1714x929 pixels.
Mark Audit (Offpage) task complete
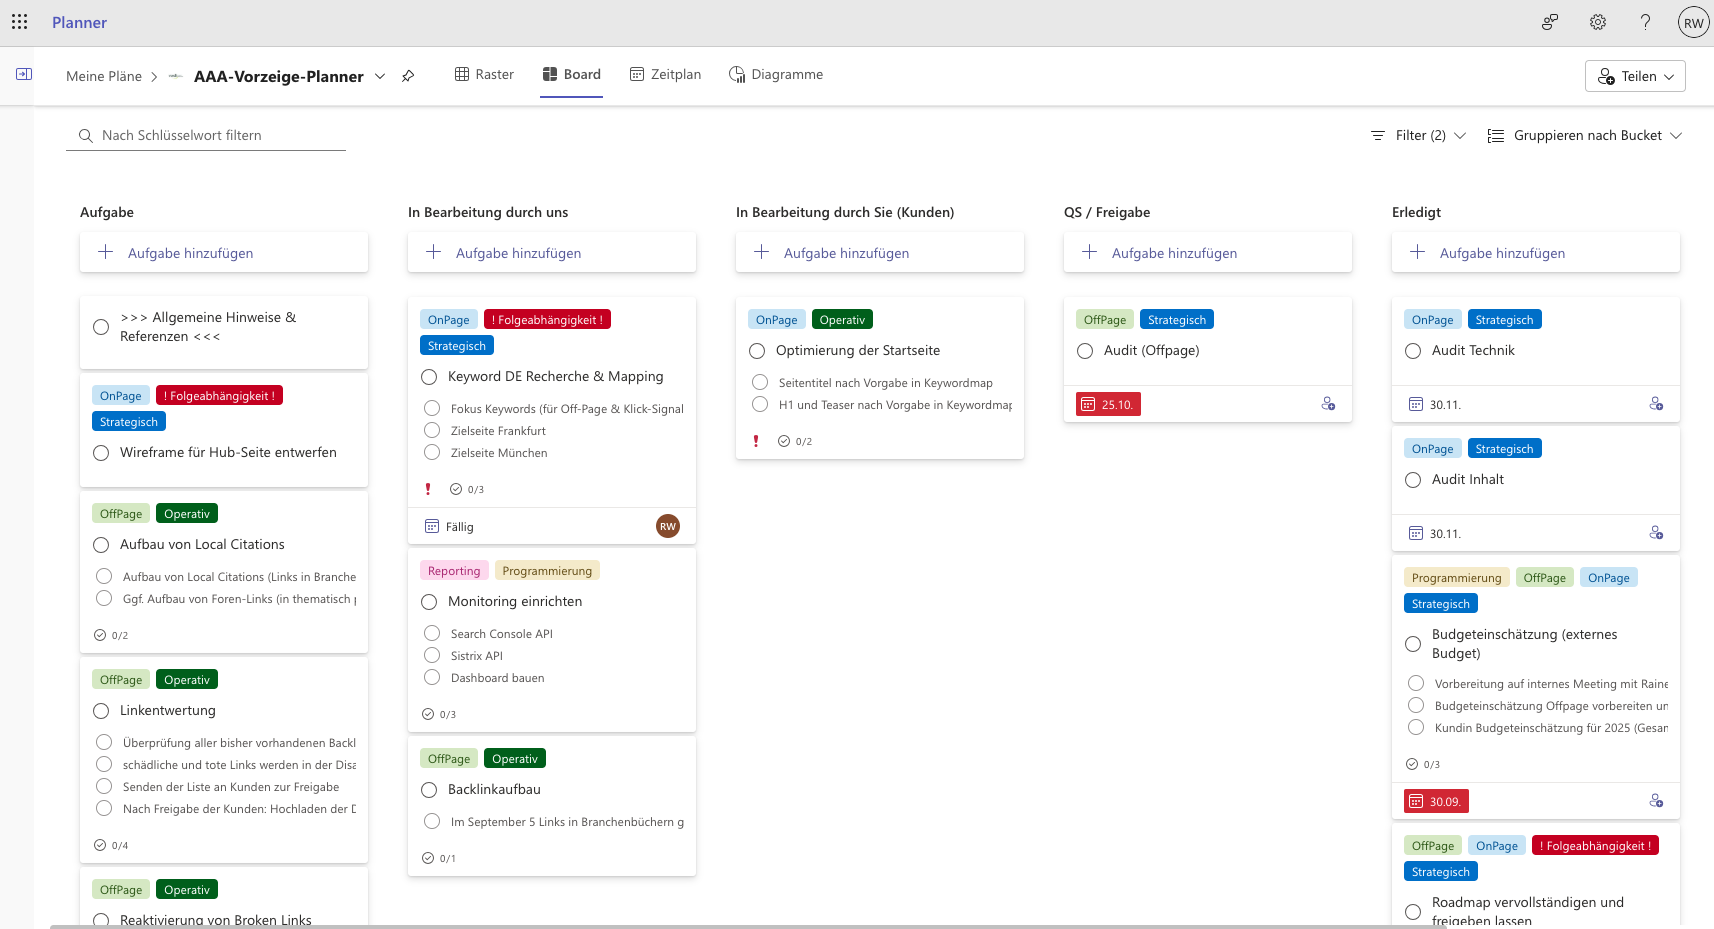1085,351
